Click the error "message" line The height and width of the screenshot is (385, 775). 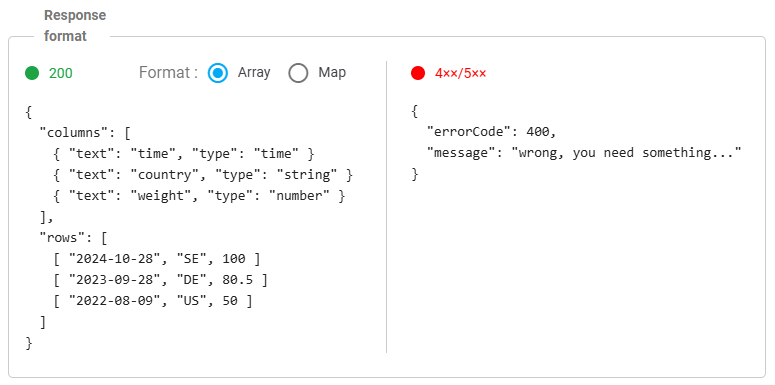(x=584, y=153)
